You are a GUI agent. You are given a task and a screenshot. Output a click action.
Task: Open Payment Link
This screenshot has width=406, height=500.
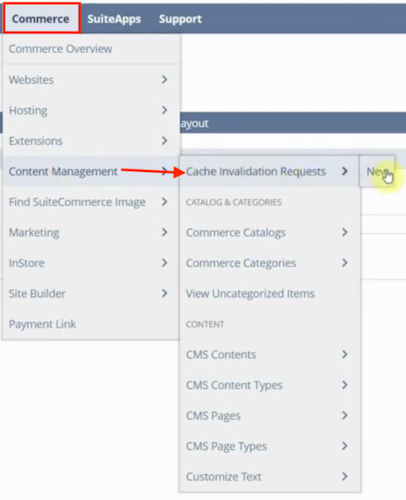coord(42,324)
